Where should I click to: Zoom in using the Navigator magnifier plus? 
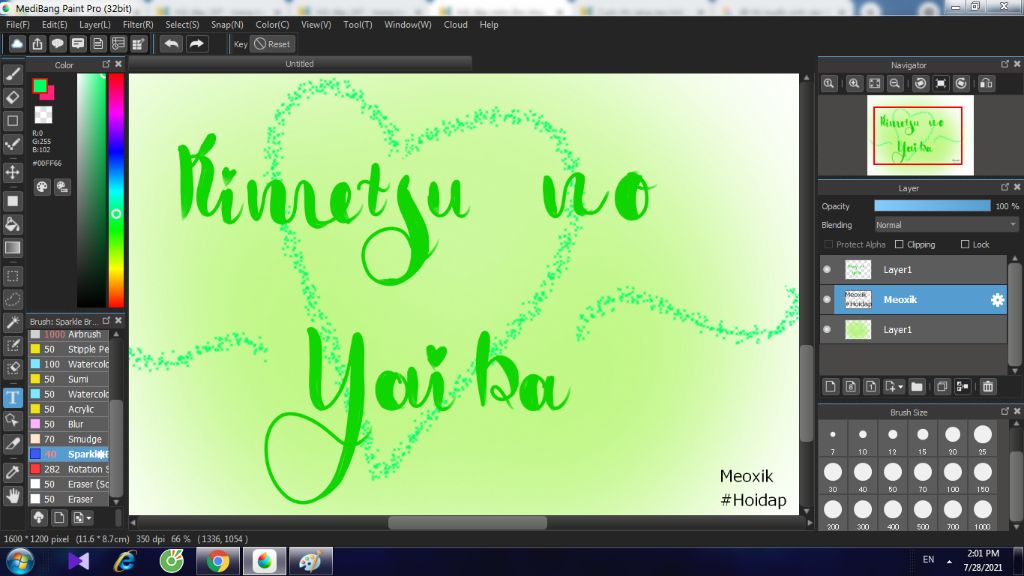(x=854, y=84)
